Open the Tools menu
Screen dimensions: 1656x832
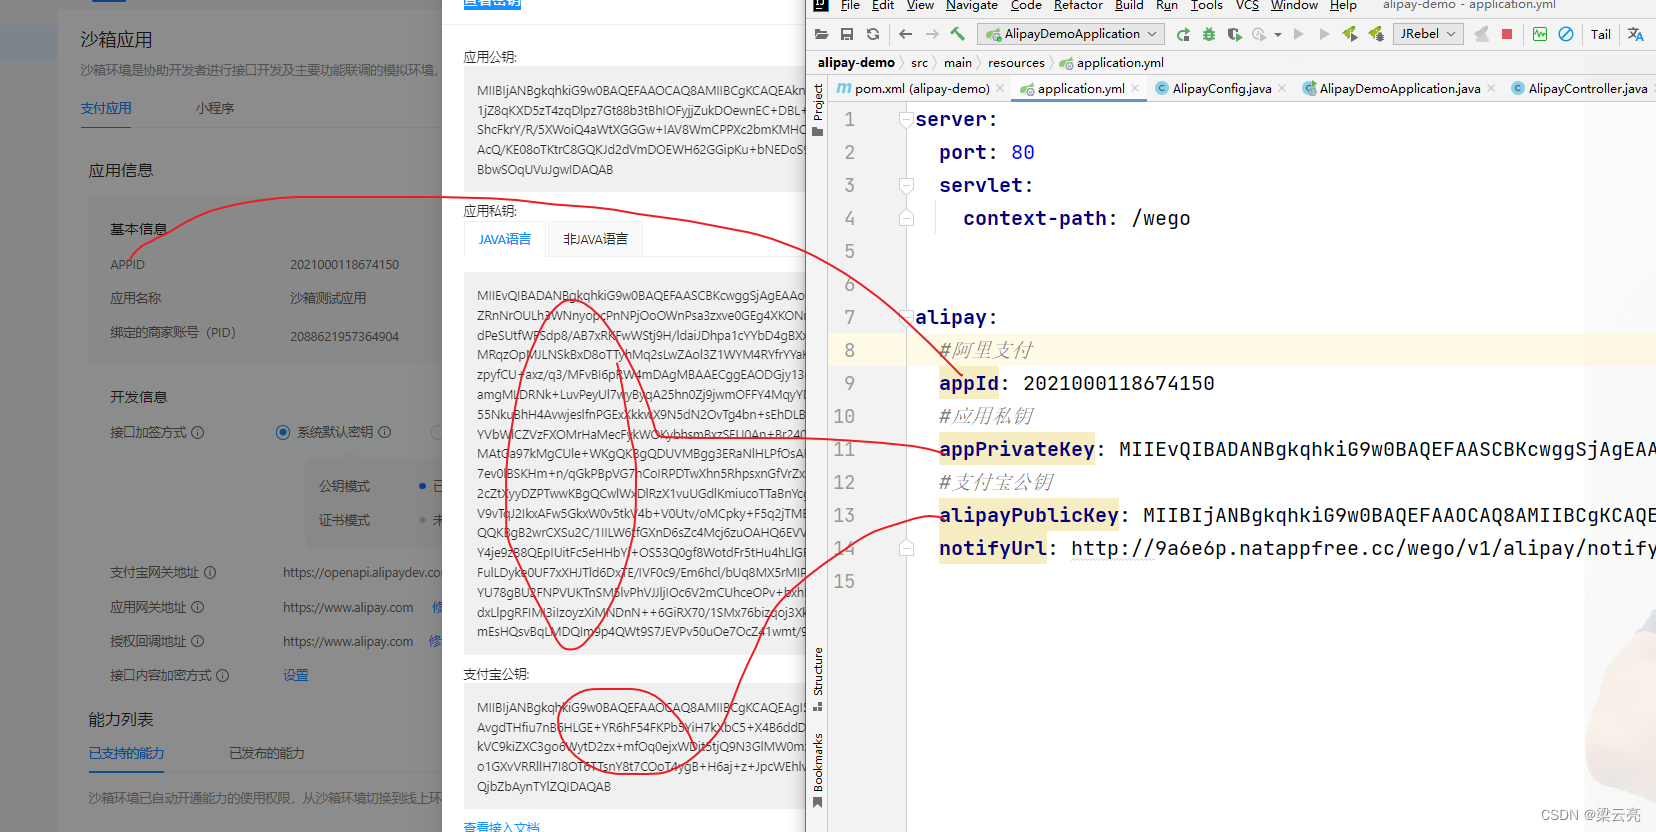pos(1207,5)
